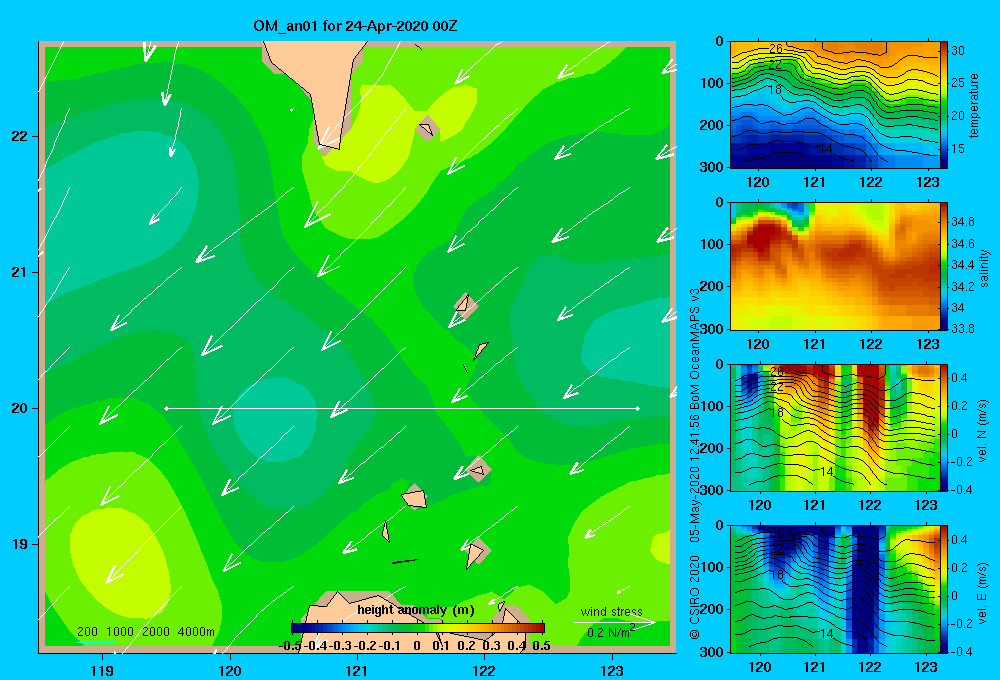Click longitude label 119 on main map
Image resolution: width=1000 pixels, height=680 pixels.
tap(103, 670)
